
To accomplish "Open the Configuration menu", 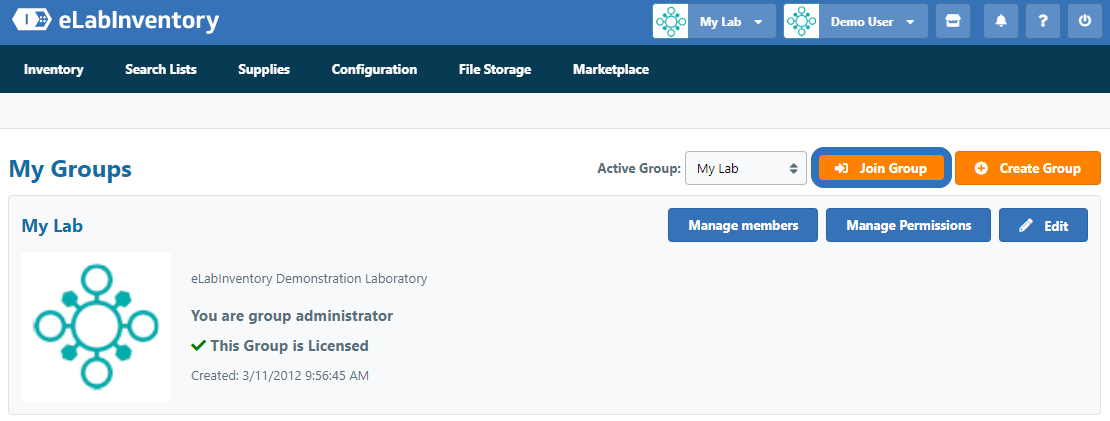I will coord(374,70).
